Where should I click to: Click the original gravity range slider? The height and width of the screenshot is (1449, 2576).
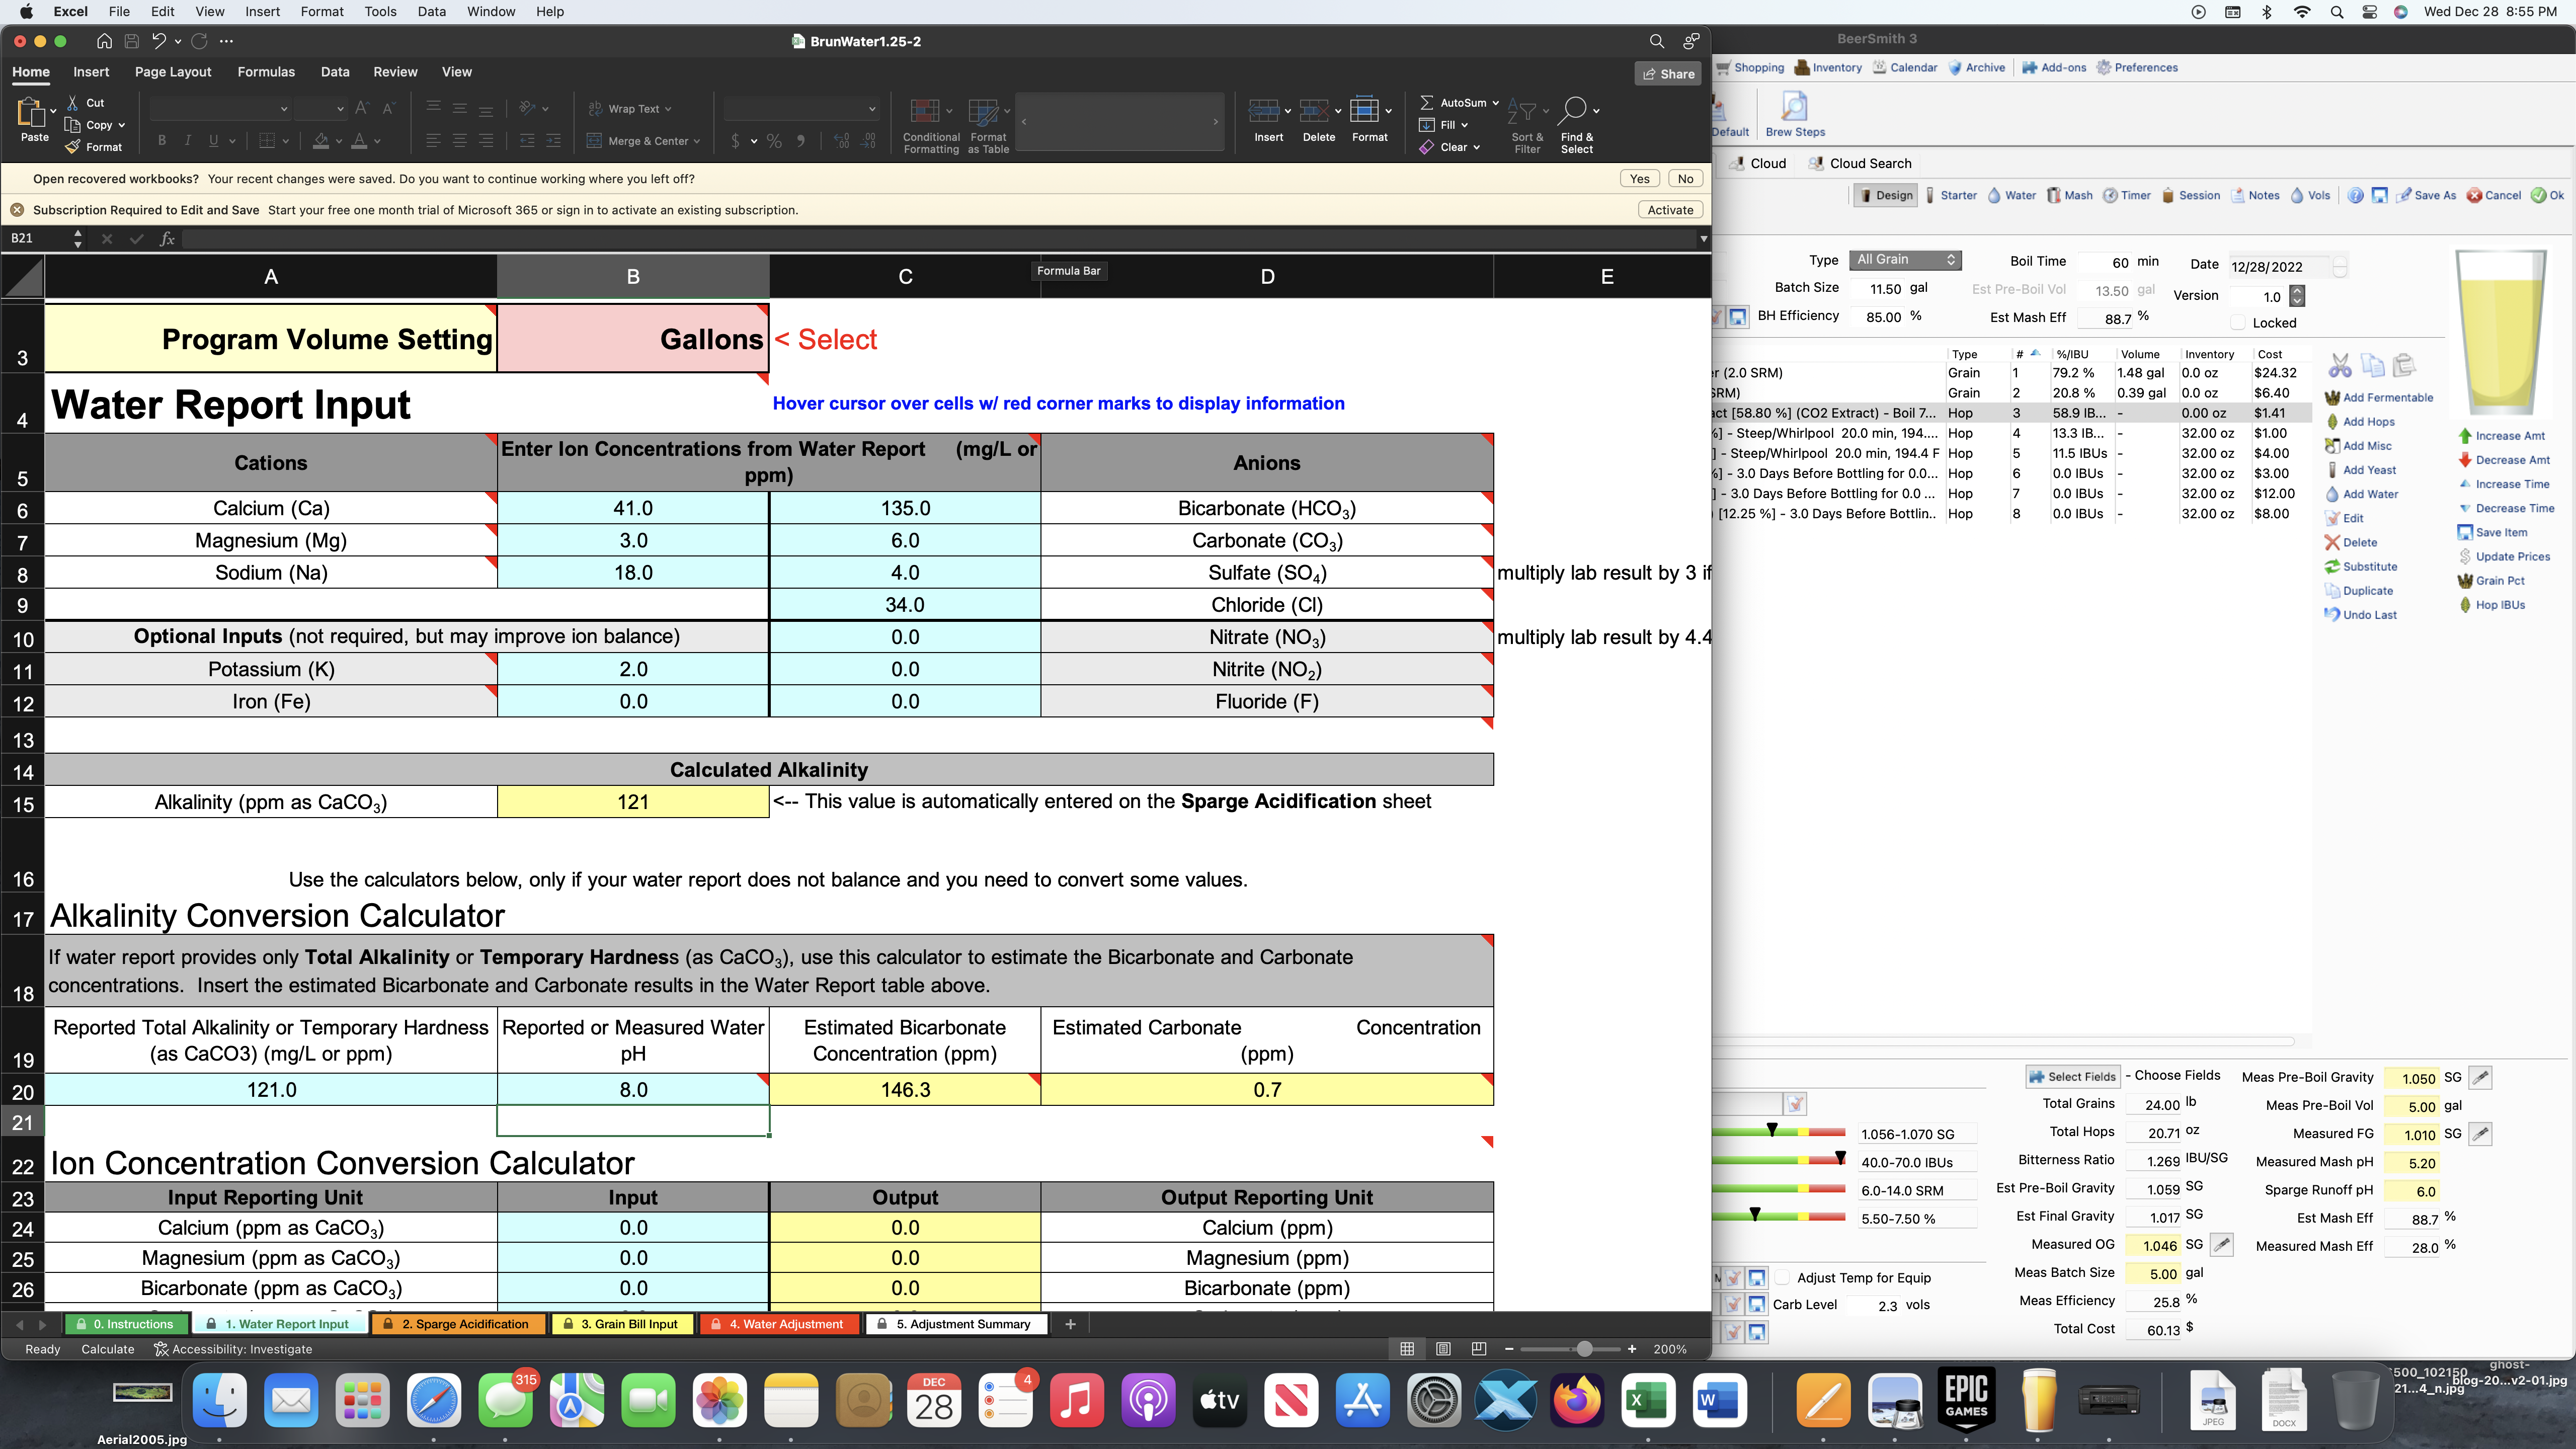1778,1132
